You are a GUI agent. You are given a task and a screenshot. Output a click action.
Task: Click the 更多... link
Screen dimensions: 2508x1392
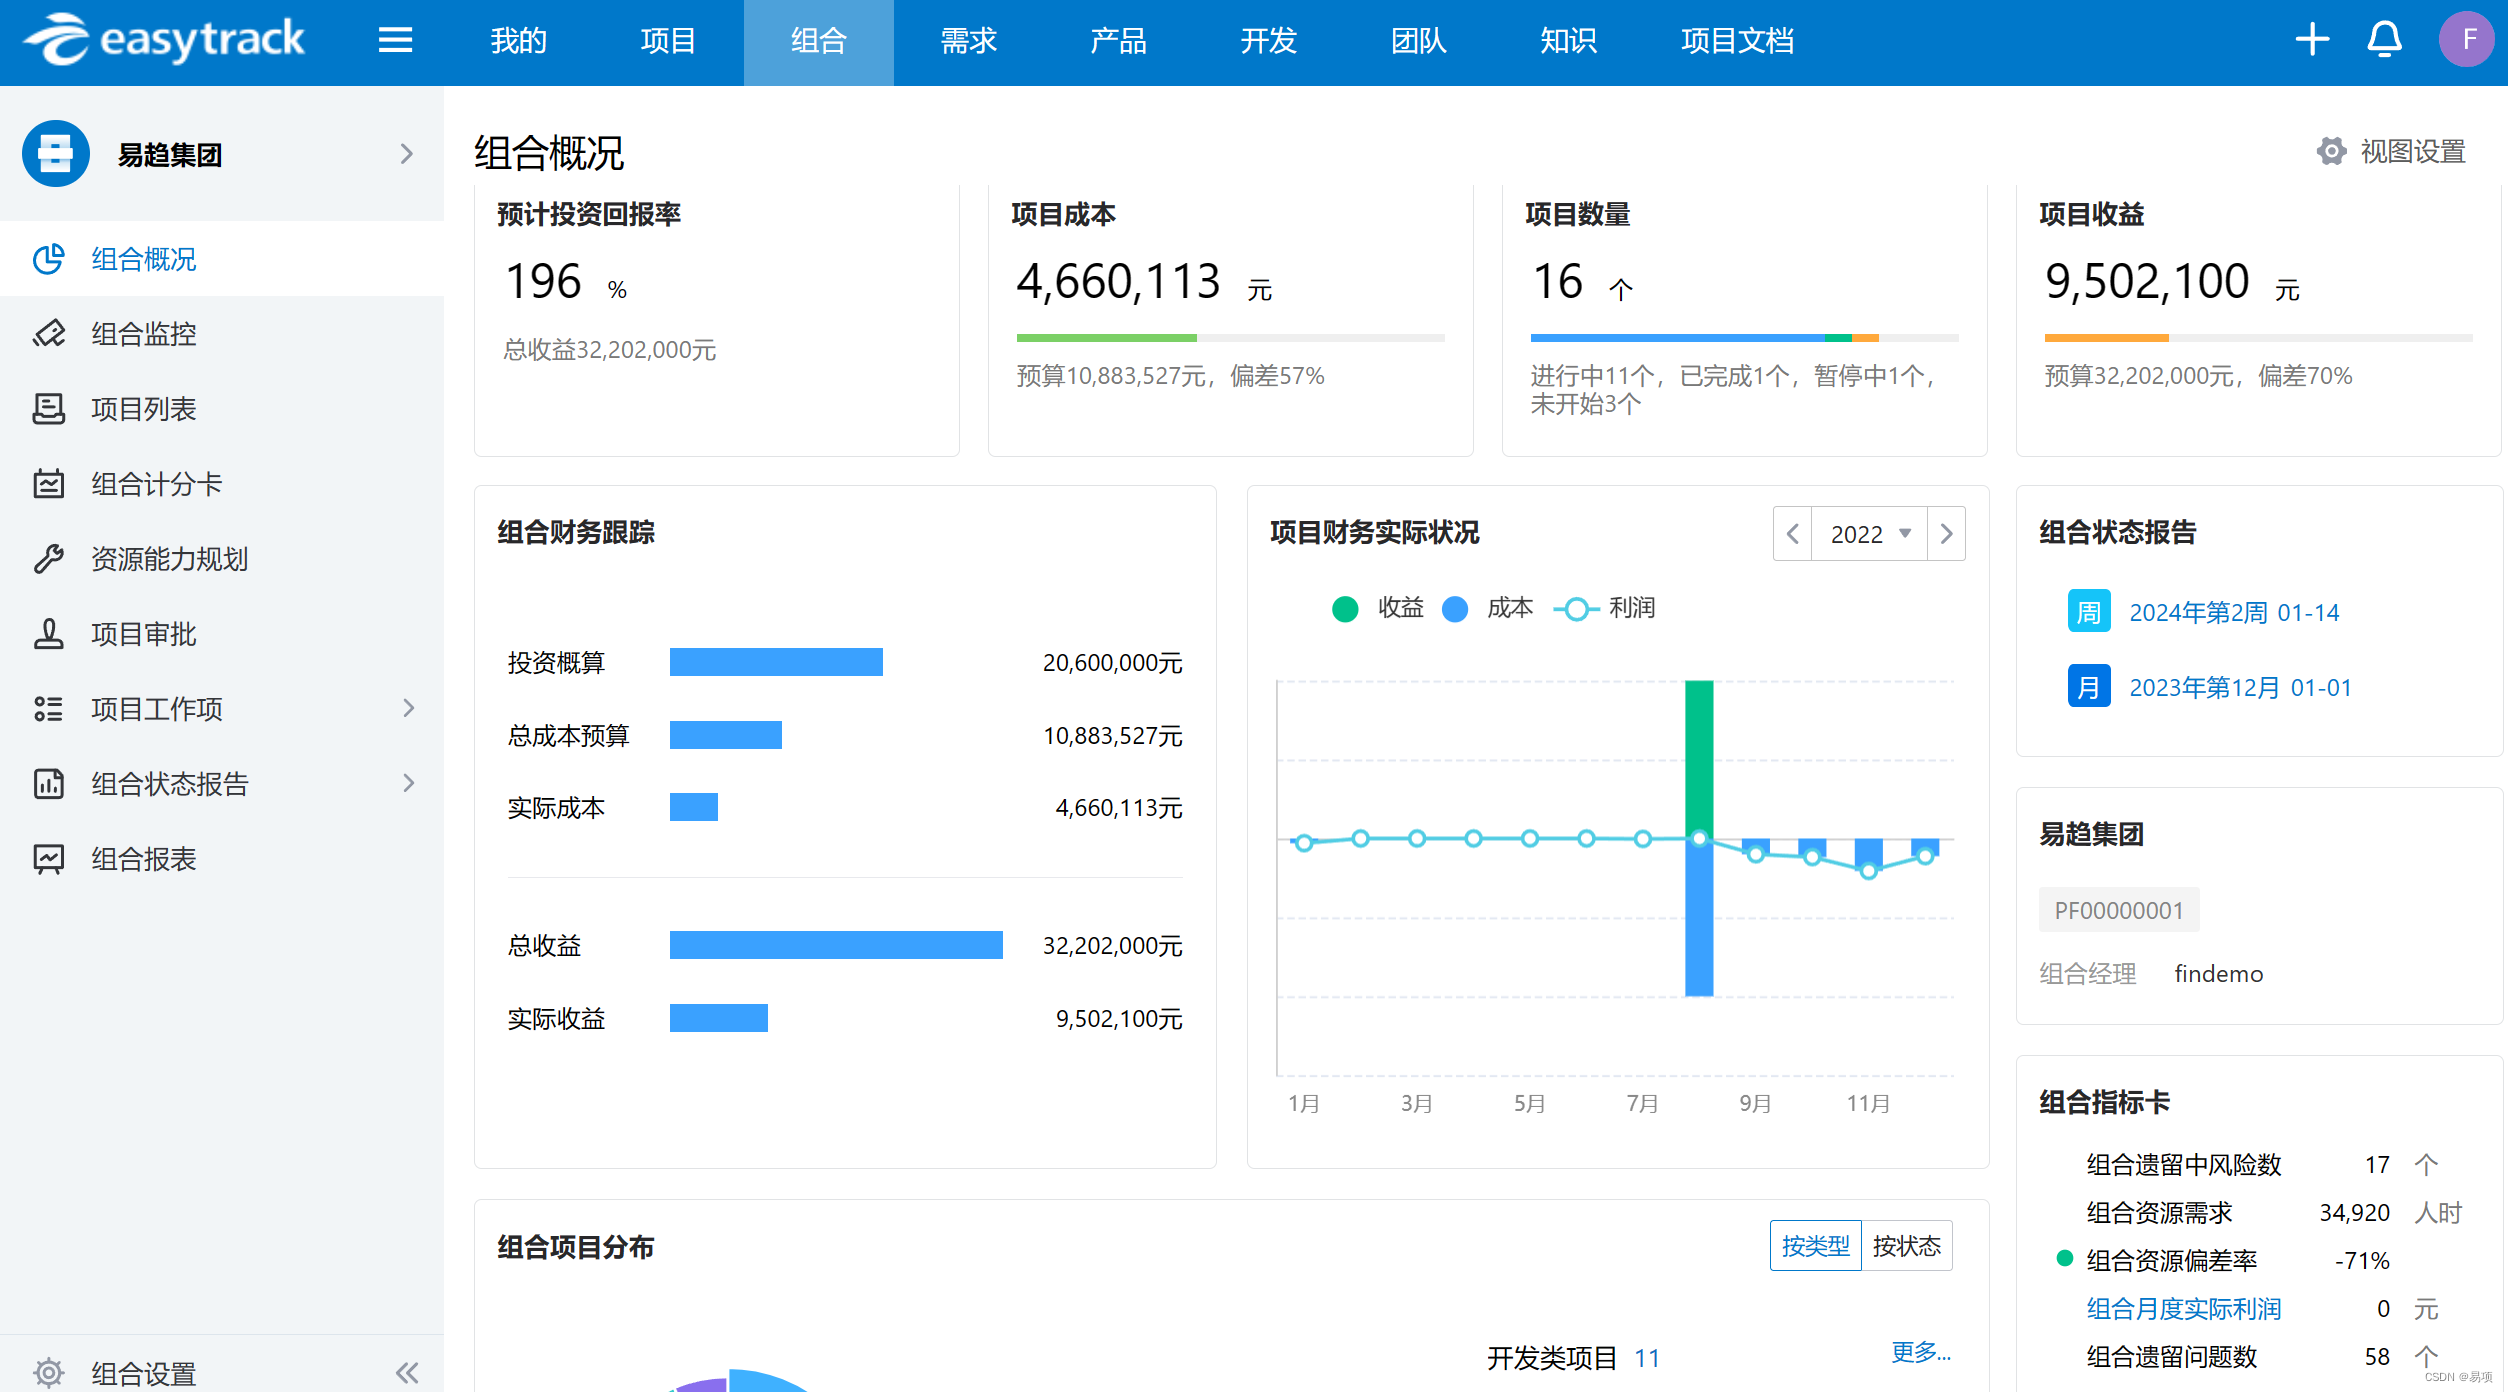[1920, 1352]
